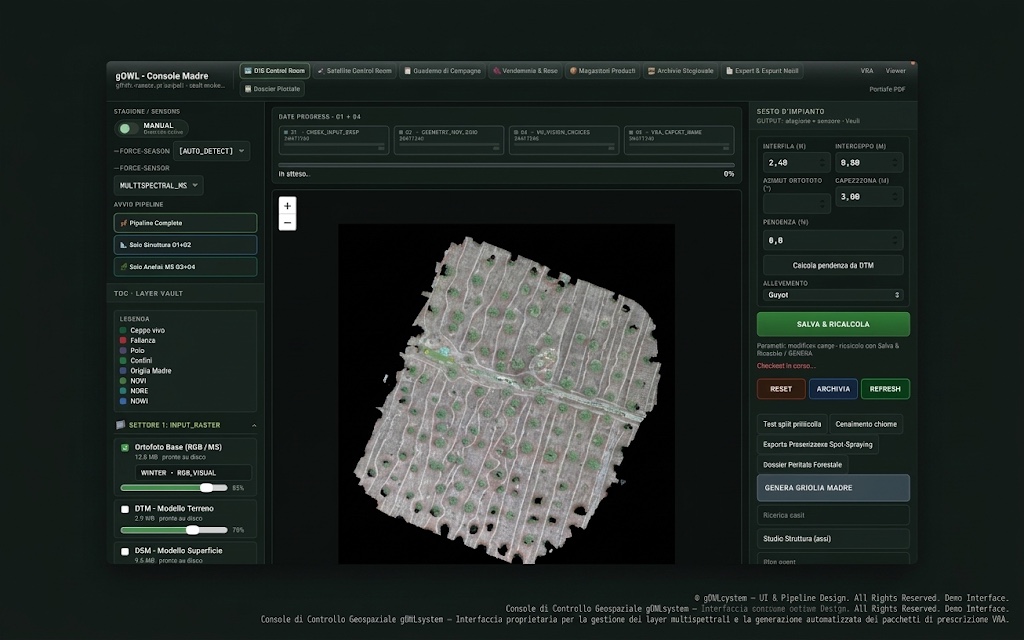Toggle the MANUAL mode switch
Screen dimensions: 1024x640
tap(128, 129)
